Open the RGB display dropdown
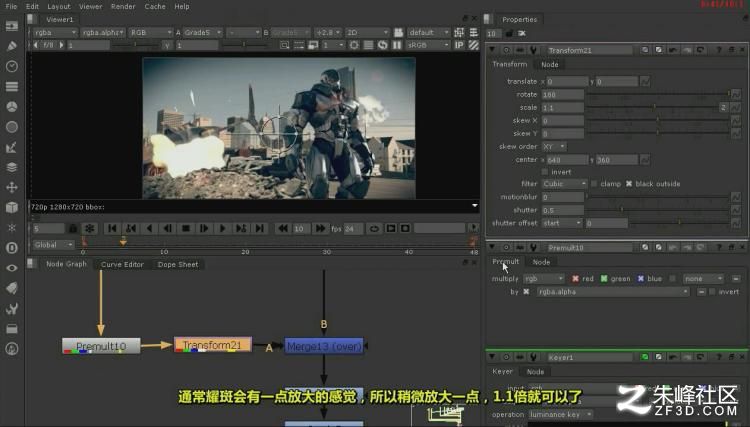Viewport: 750px width, 427px height. click(151, 33)
